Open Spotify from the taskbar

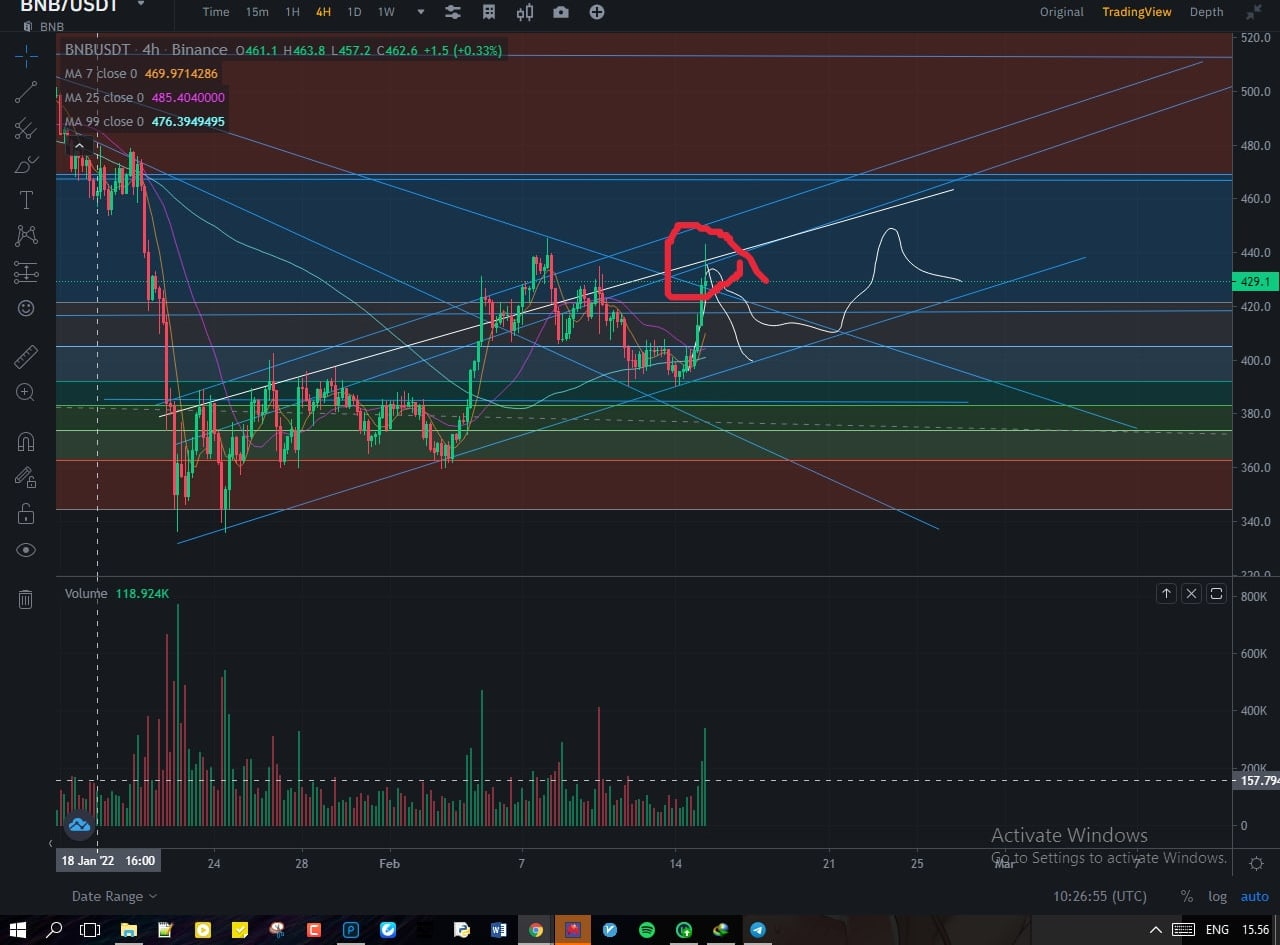tap(646, 930)
